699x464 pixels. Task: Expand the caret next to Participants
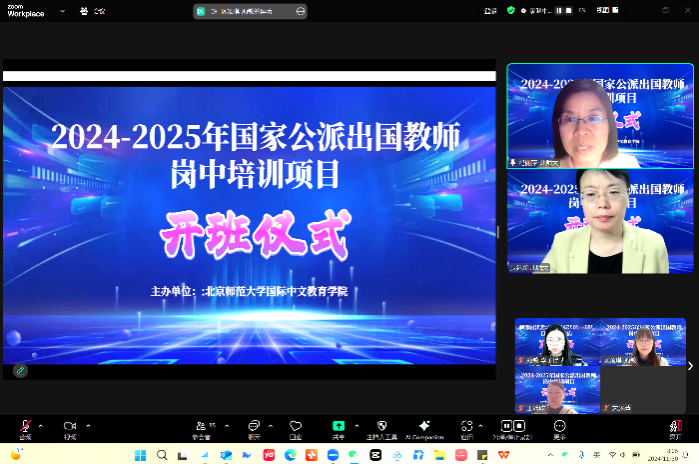point(226,424)
